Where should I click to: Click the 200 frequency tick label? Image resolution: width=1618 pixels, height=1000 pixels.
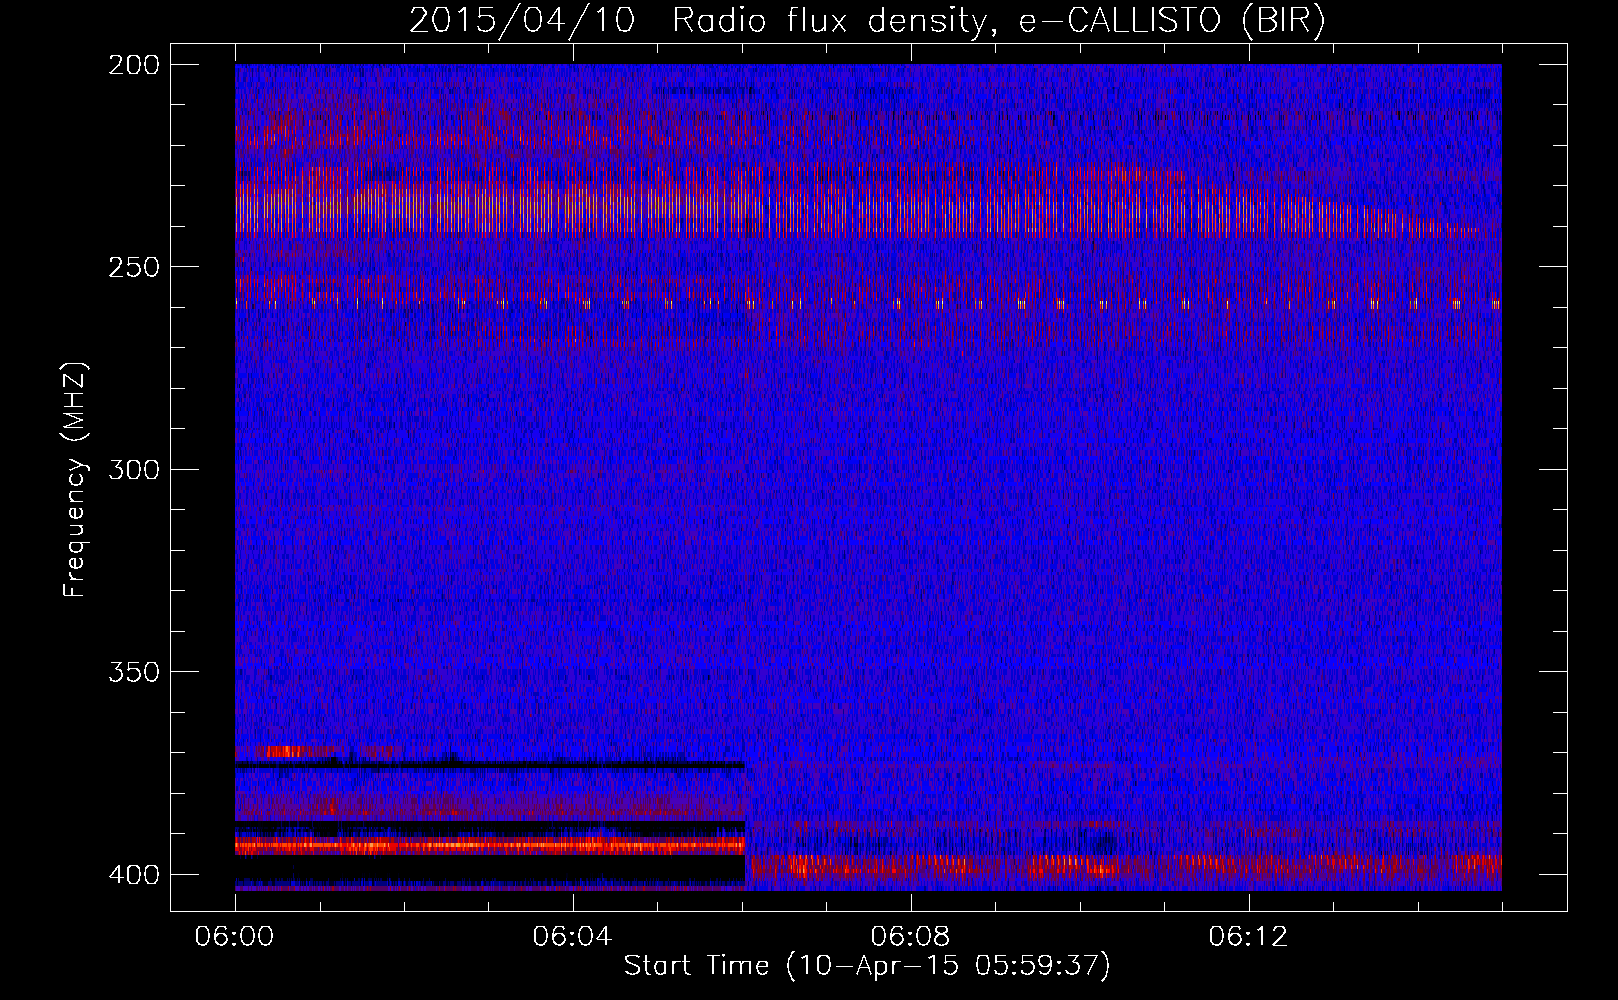coord(133,65)
